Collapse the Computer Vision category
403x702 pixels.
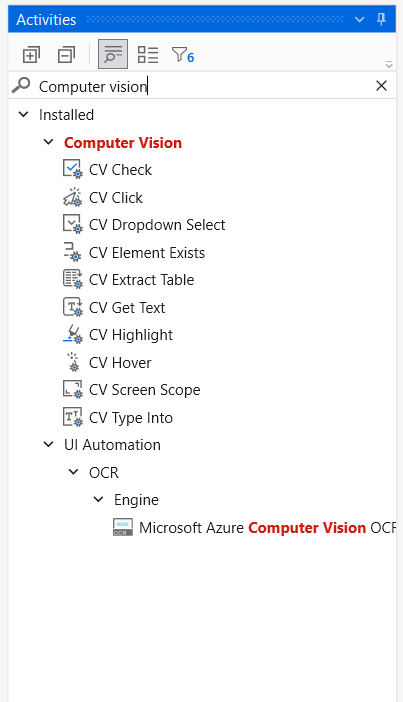[48, 142]
